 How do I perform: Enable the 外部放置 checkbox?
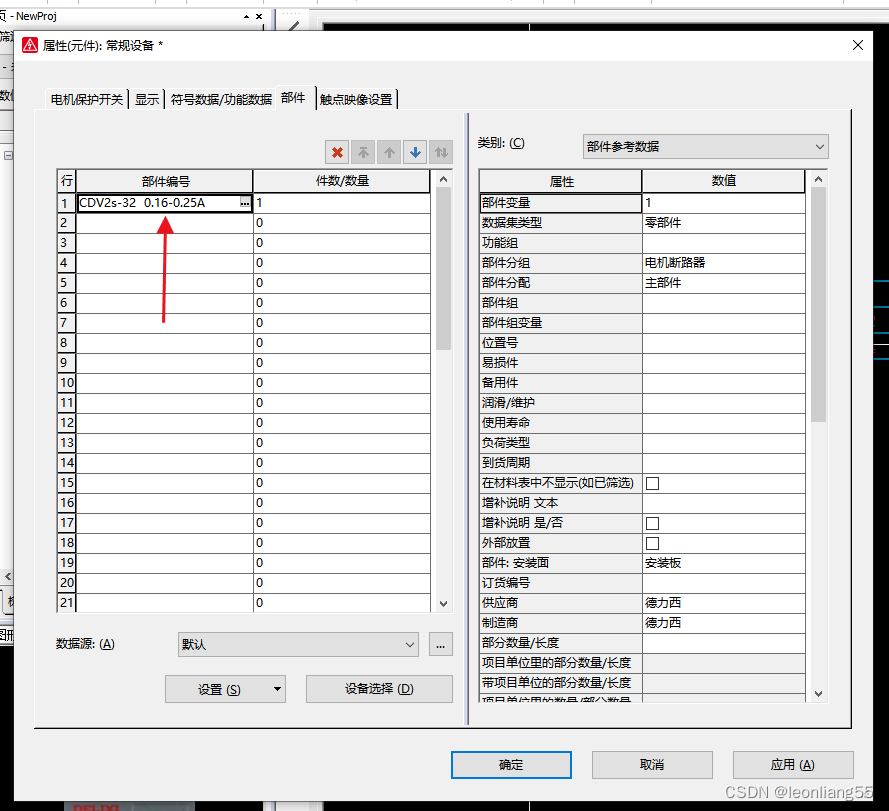point(652,543)
